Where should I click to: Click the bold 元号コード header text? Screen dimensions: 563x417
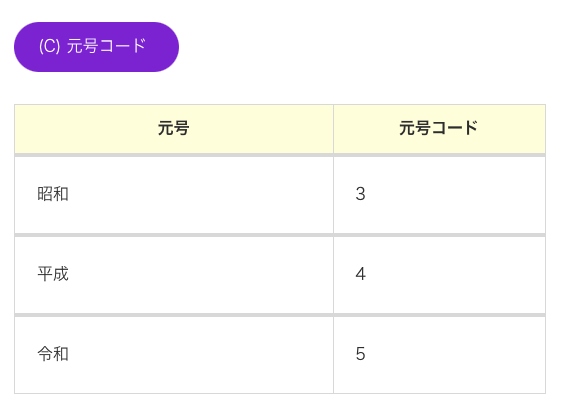coord(438,128)
